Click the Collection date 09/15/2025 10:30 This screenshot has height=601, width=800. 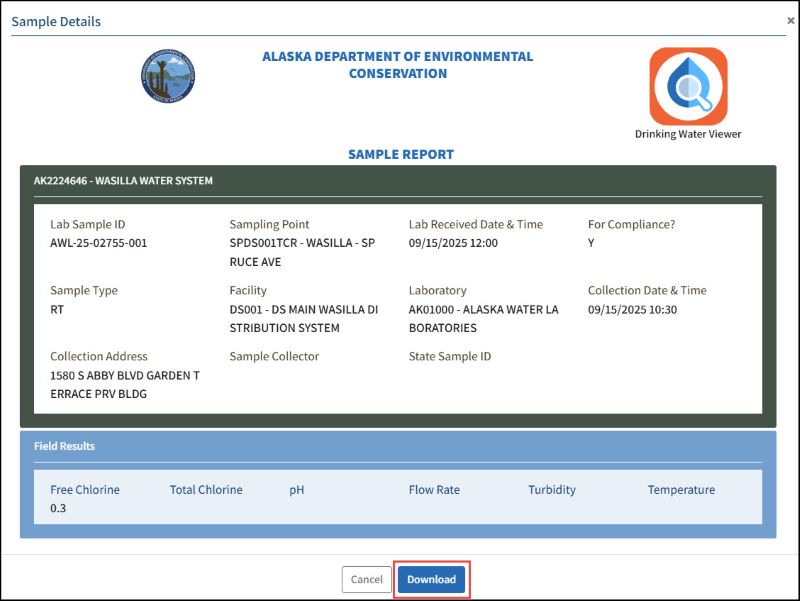[632, 309]
